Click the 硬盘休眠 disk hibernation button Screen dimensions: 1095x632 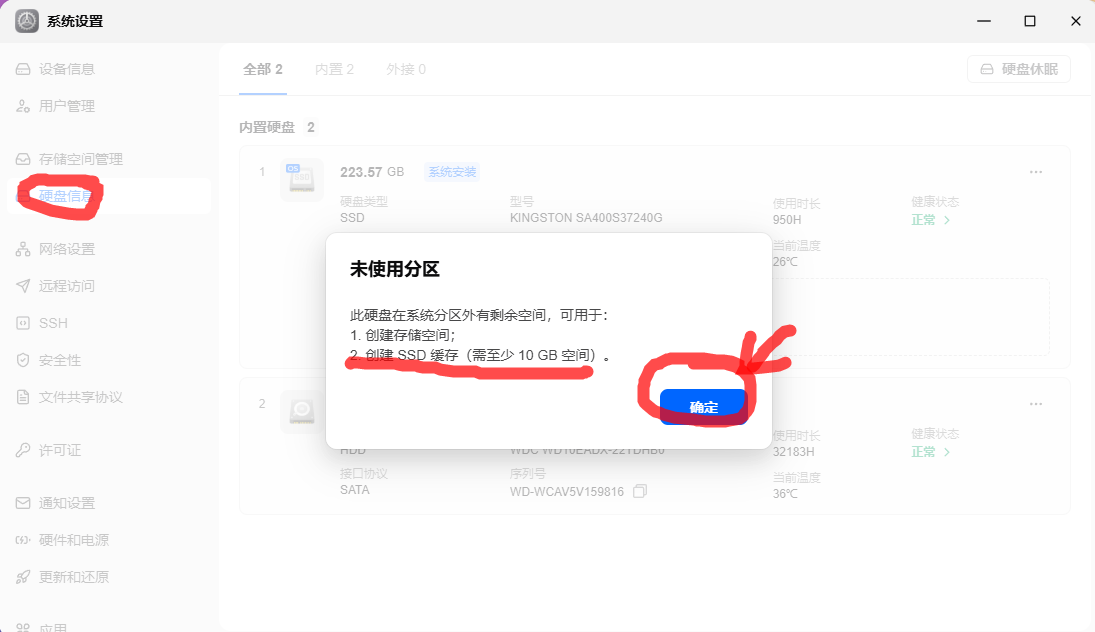[x=1019, y=69]
